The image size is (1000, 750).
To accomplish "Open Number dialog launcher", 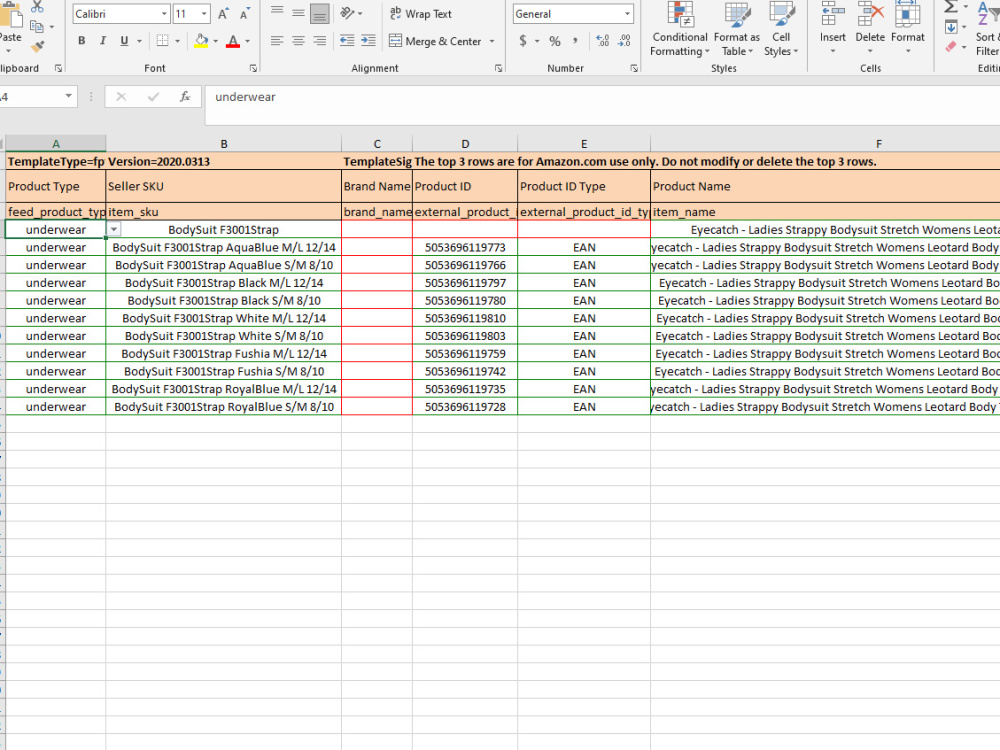I will tap(634, 68).
